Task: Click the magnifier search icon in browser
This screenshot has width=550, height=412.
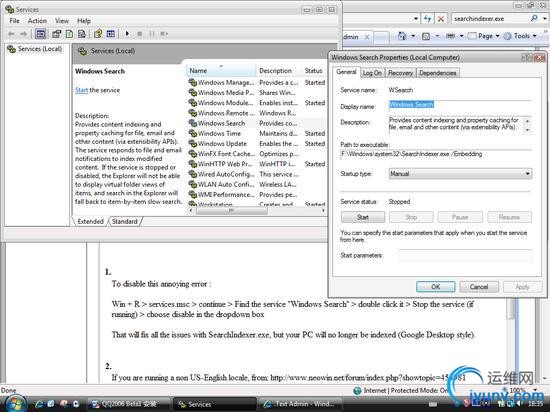Action: (534, 18)
